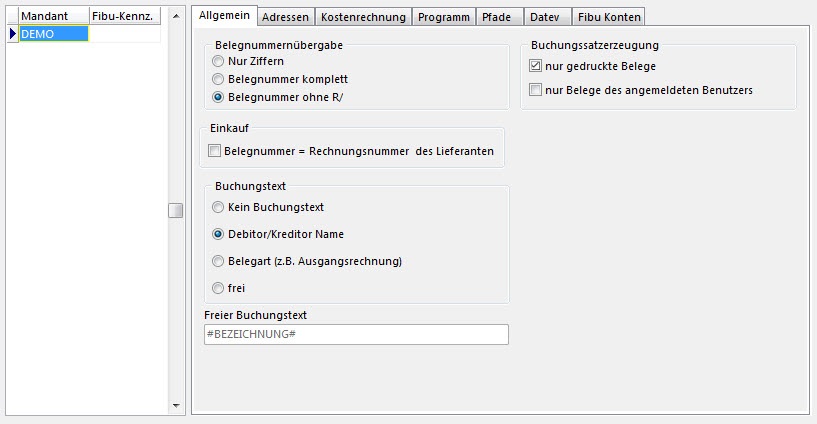Enable 'nur Belege des angemeldeten Benutzers'

pyautogui.click(x=536, y=90)
